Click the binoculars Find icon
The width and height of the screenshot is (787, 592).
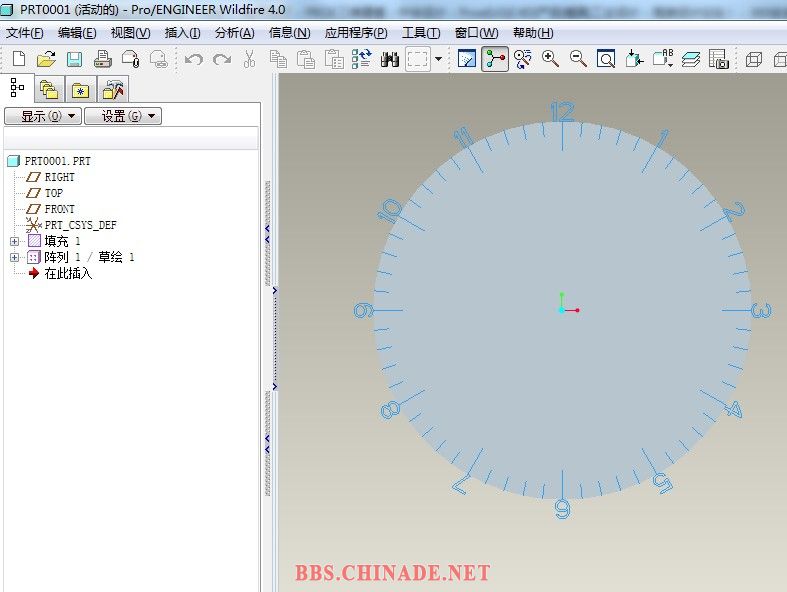pos(390,59)
